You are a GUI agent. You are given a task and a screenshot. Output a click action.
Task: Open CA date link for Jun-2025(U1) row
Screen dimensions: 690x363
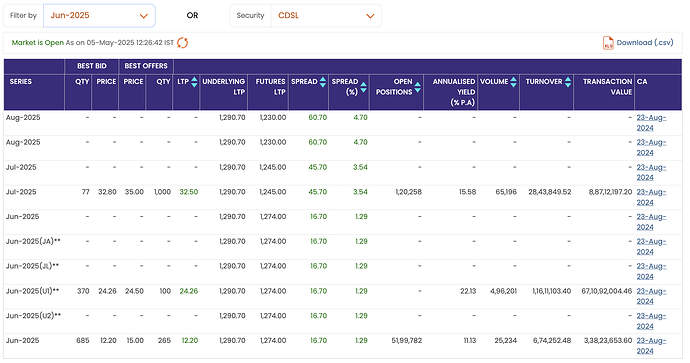(x=651, y=296)
